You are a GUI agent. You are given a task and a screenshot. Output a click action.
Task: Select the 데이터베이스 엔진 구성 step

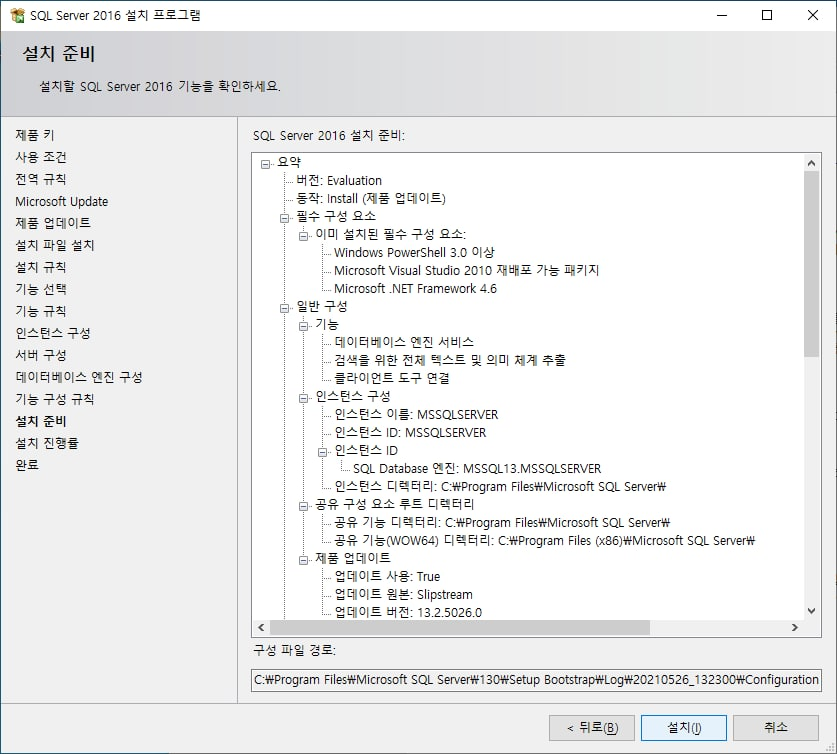click(x=79, y=377)
